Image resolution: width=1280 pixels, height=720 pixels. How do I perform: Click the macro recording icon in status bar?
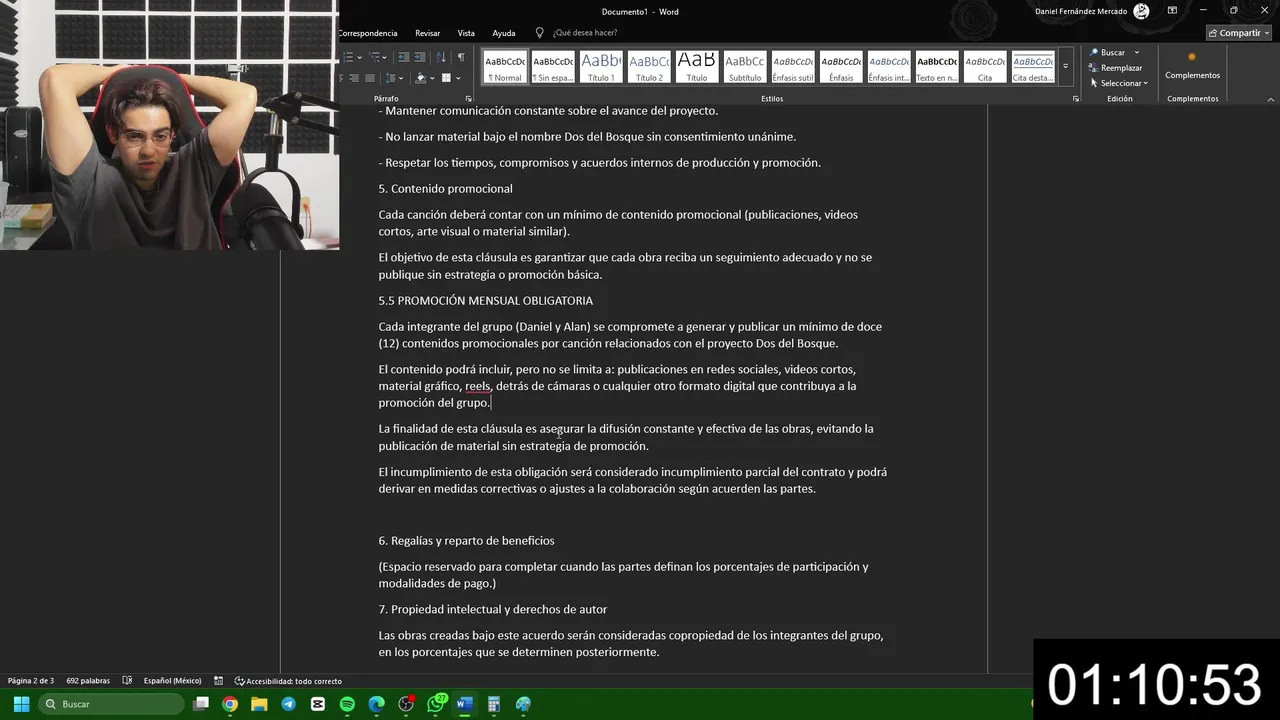coord(218,681)
